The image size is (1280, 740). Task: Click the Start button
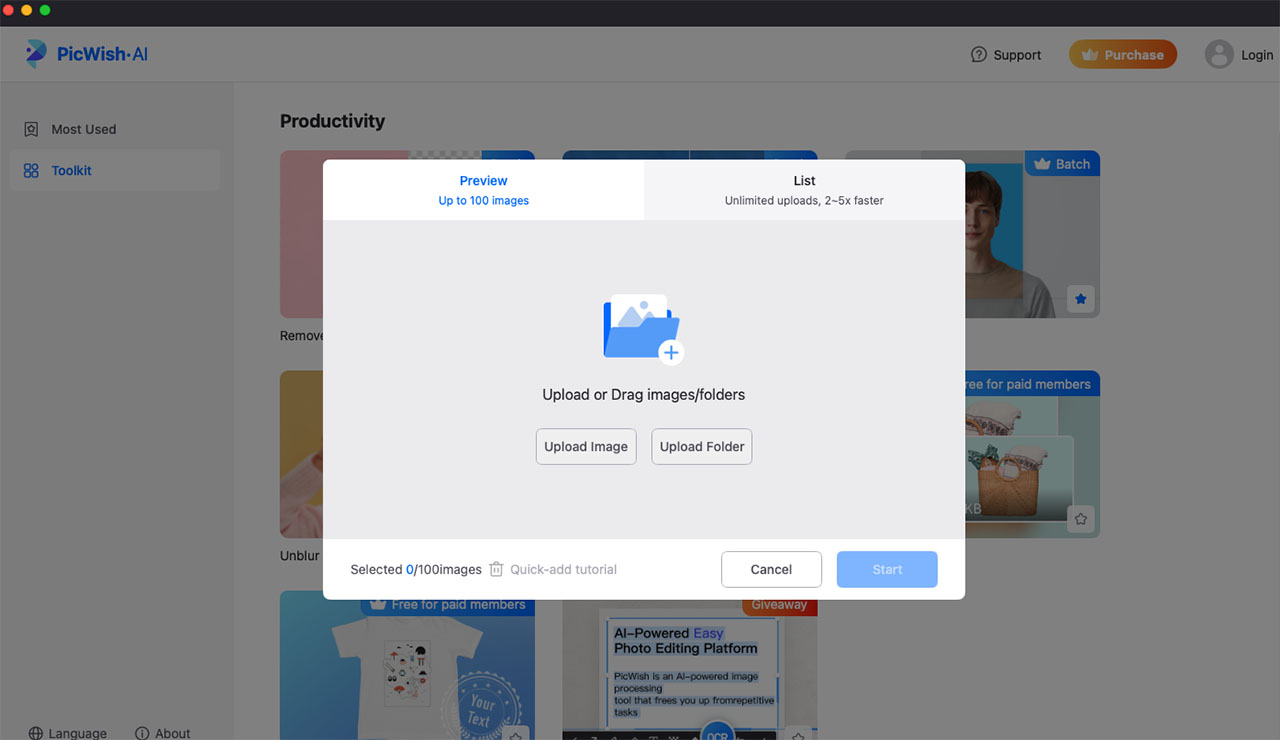887,569
